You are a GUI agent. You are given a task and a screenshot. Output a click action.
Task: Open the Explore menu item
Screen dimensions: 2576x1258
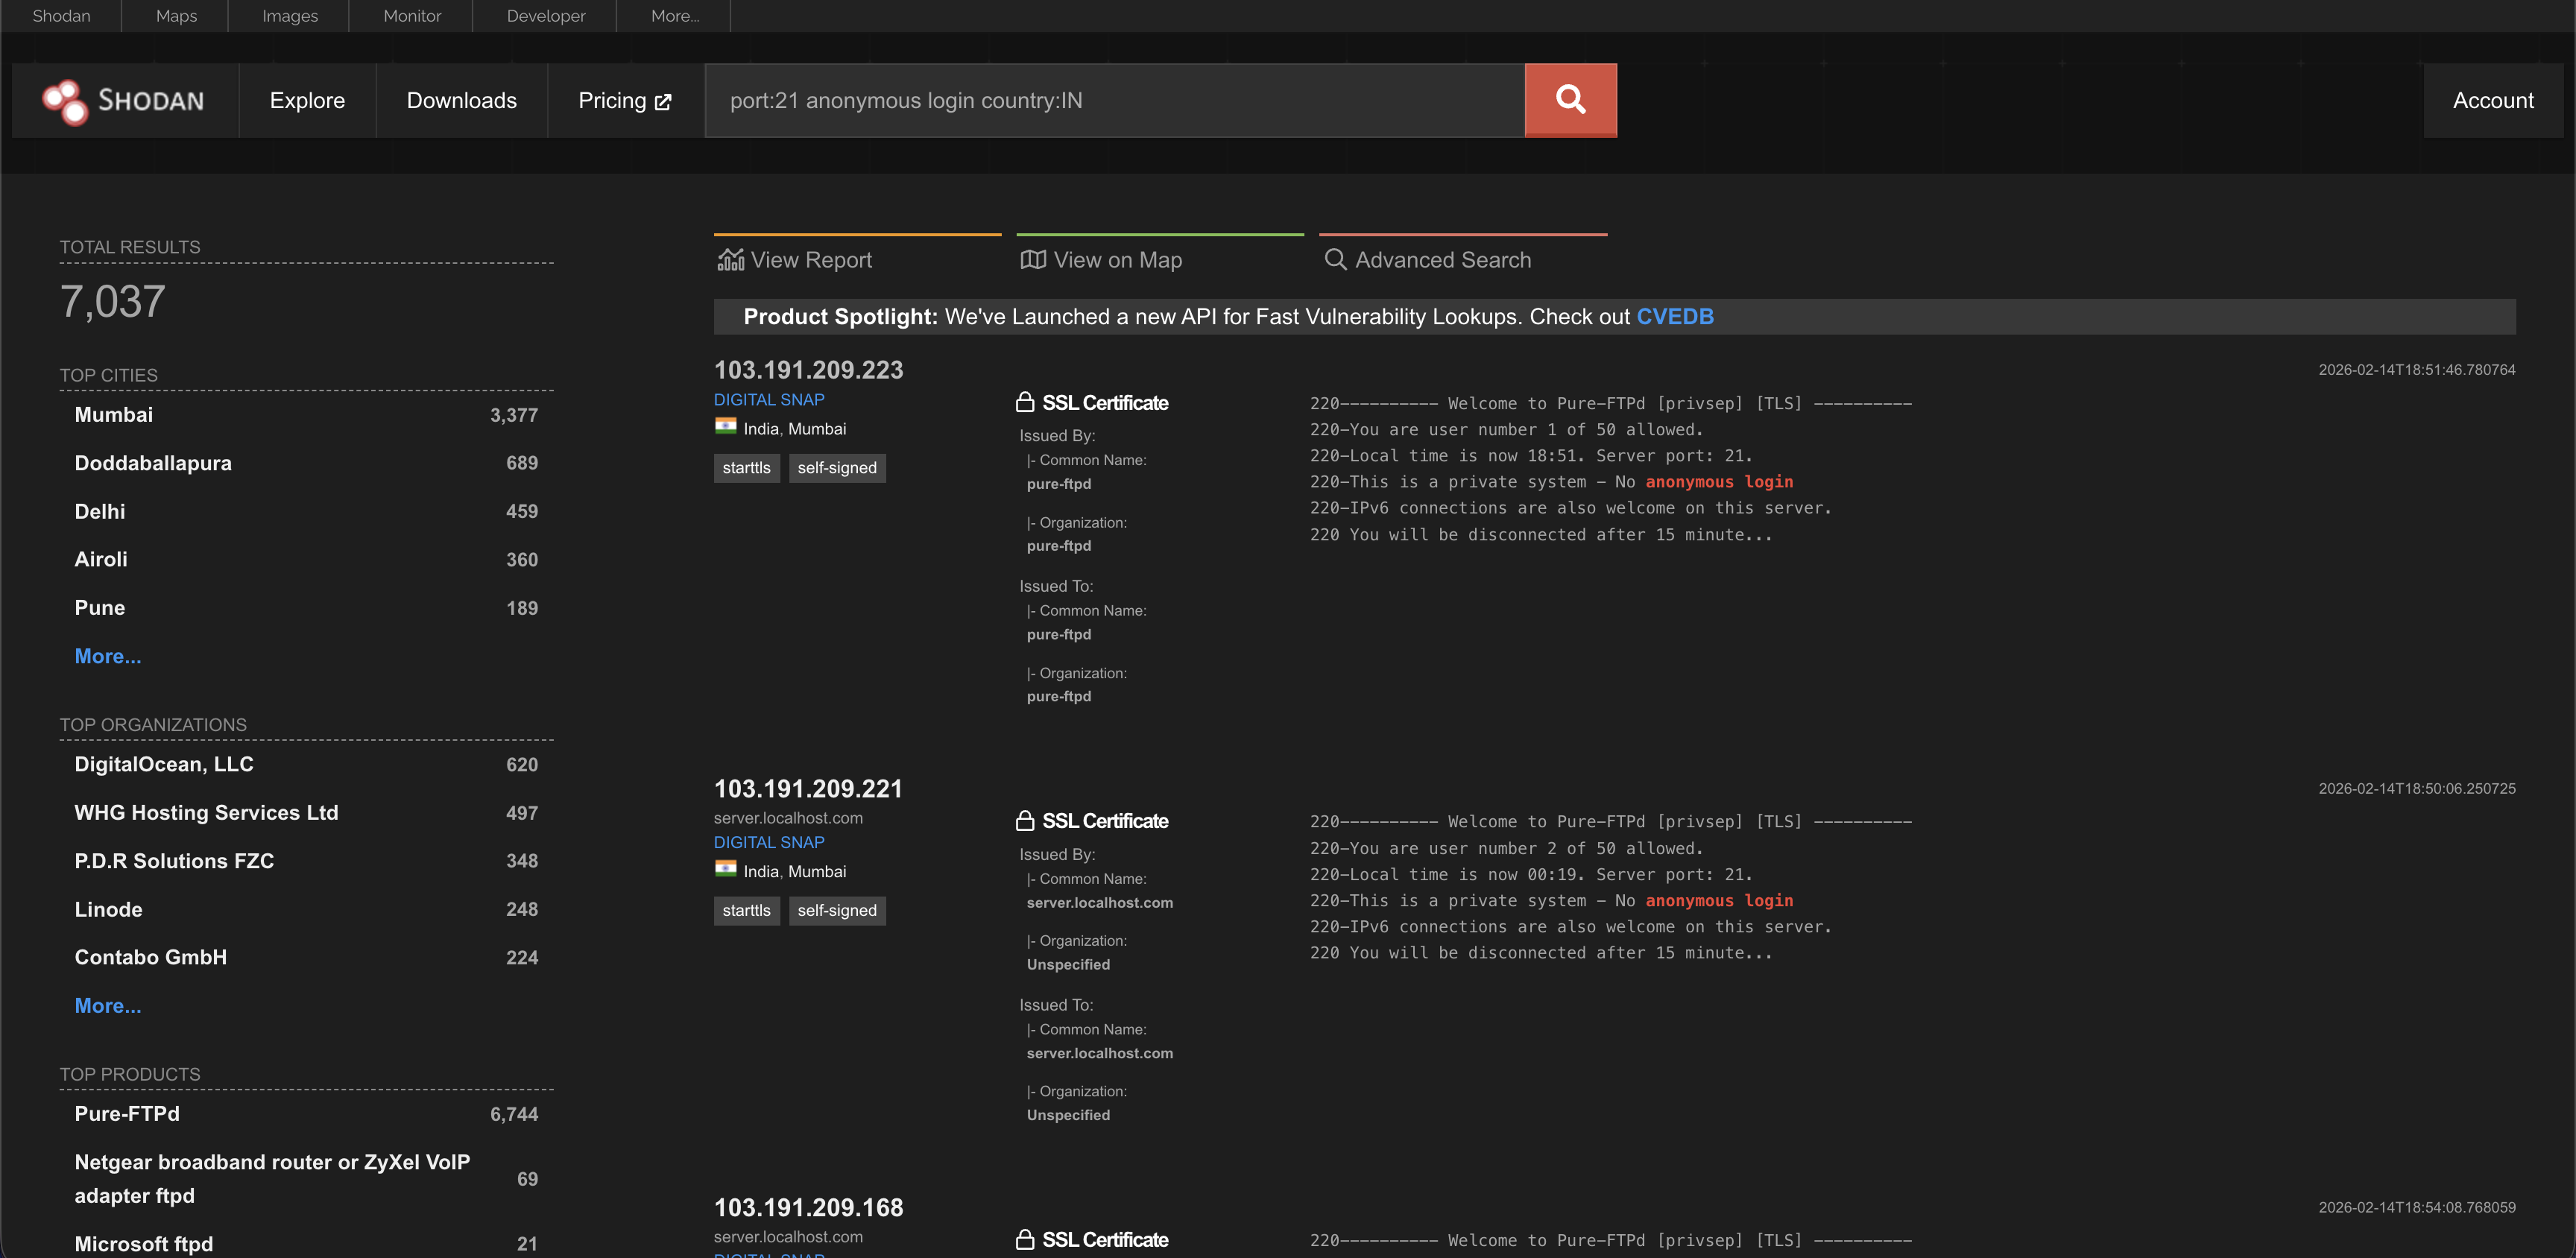(307, 101)
